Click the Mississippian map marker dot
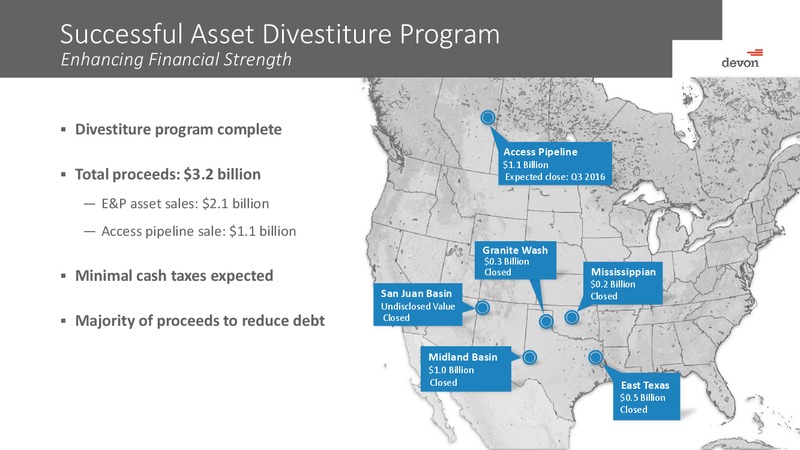This screenshot has height=450, width=800. [x=571, y=317]
